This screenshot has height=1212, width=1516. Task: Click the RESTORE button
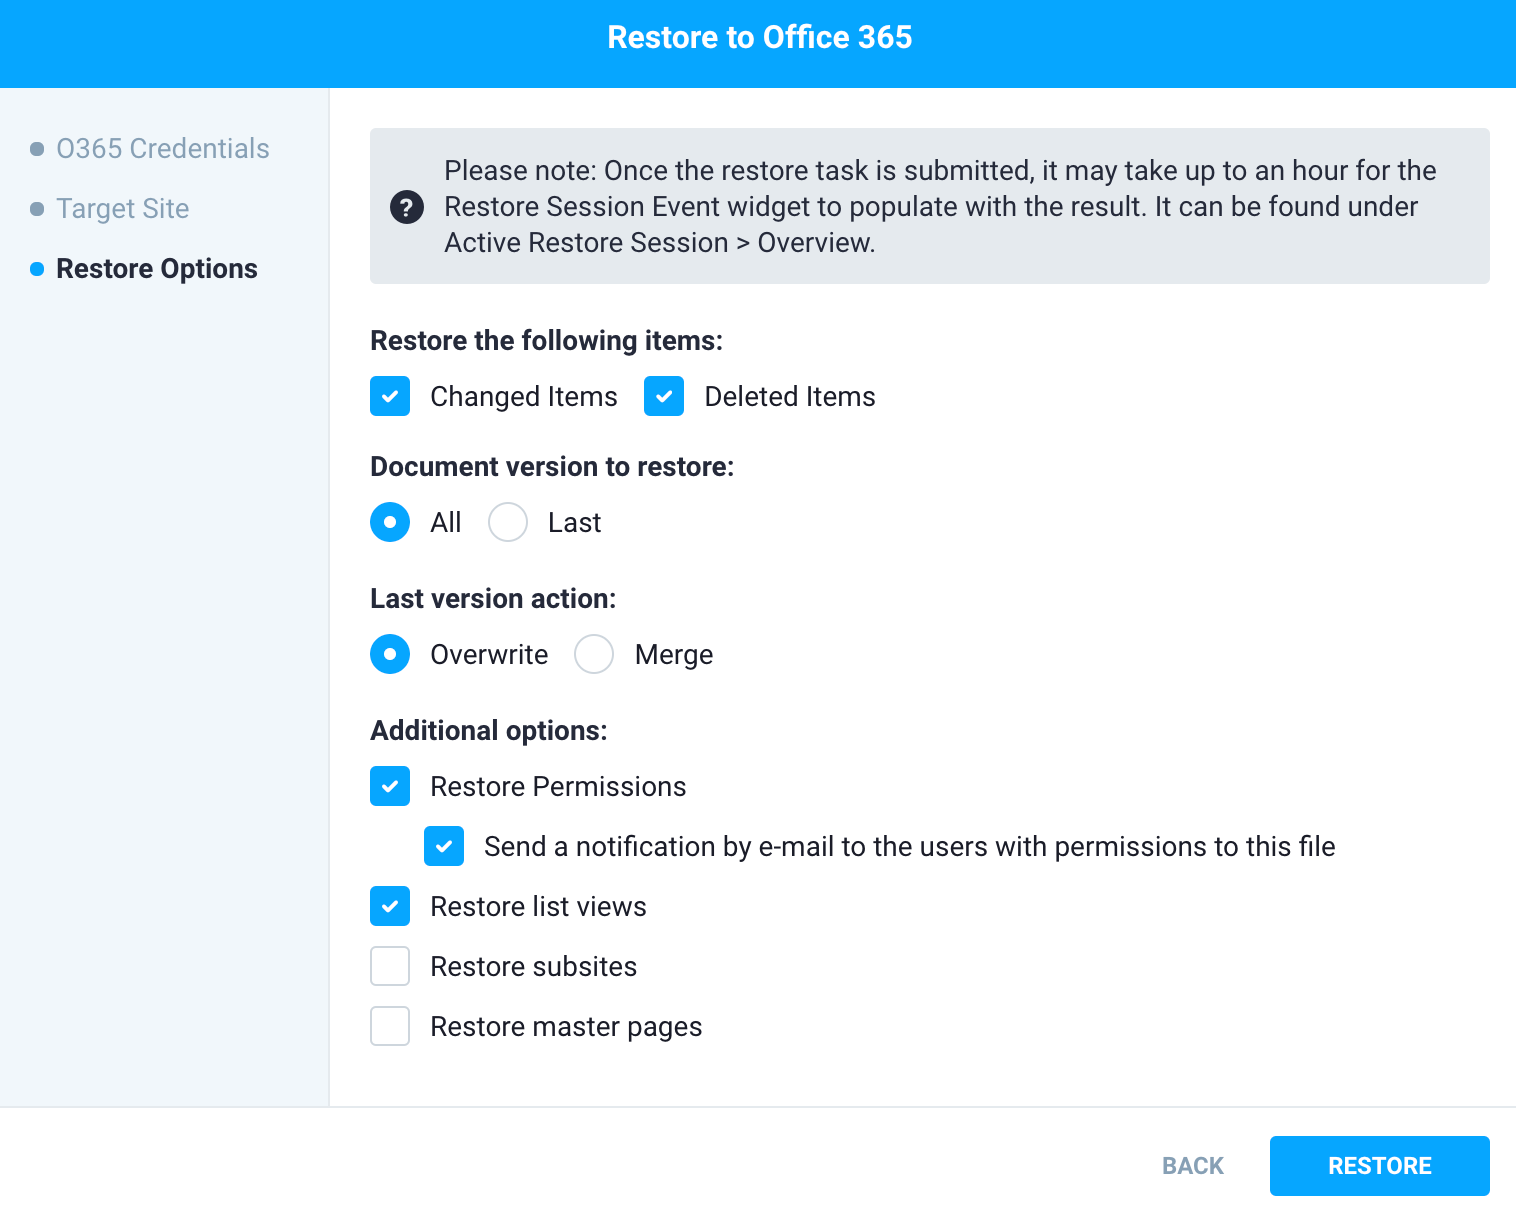tap(1379, 1166)
